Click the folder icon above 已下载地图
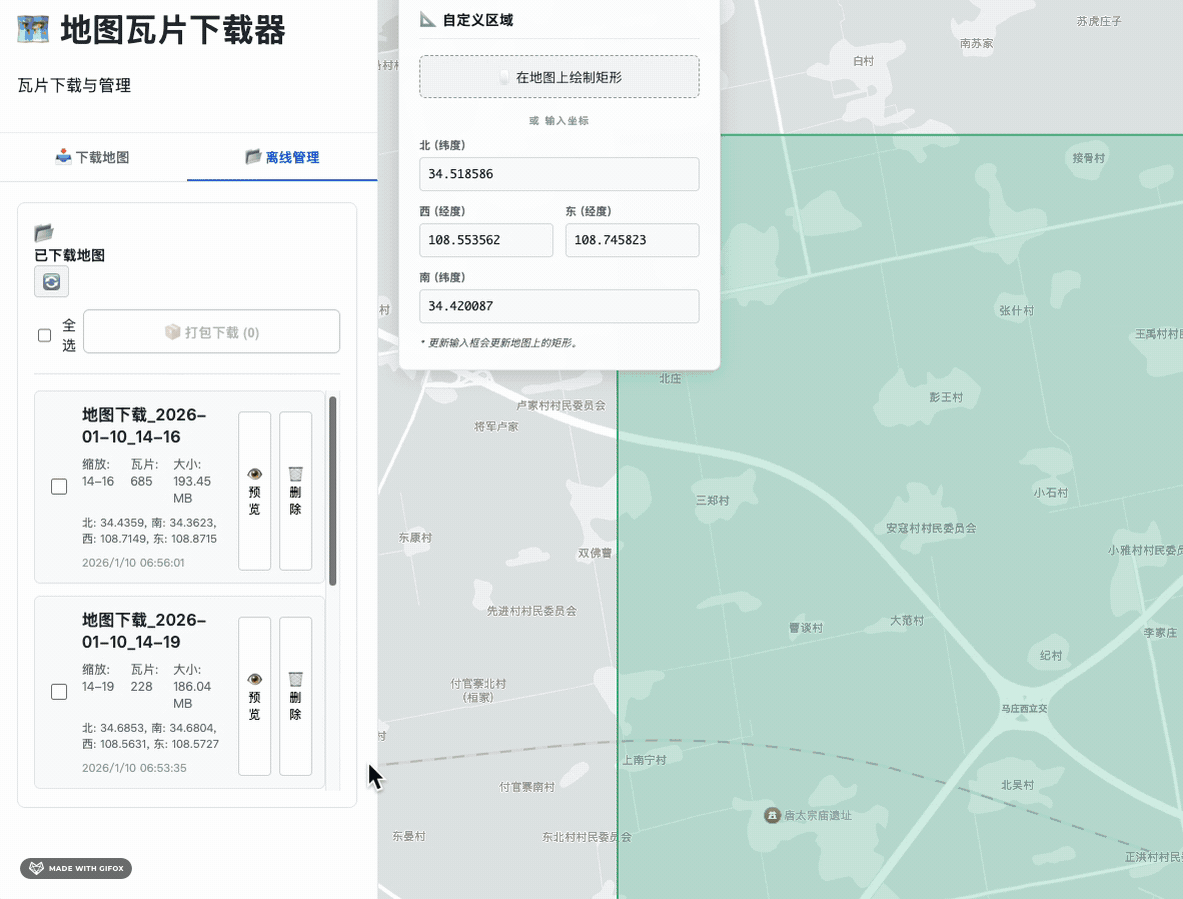This screenshot has width=1183, height=899. [44, 232]
